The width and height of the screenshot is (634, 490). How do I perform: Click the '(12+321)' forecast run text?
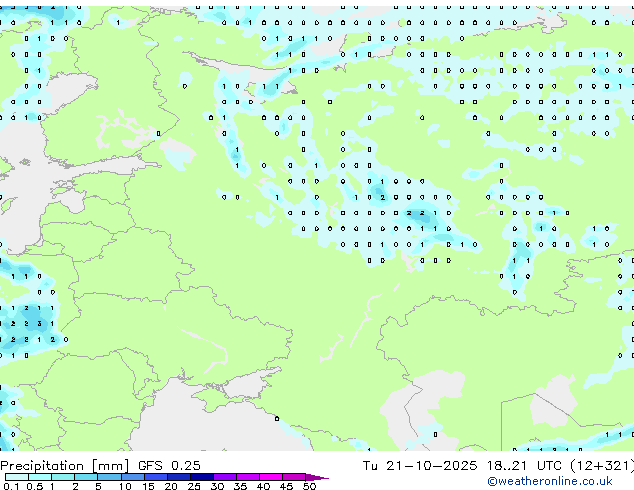602,466
